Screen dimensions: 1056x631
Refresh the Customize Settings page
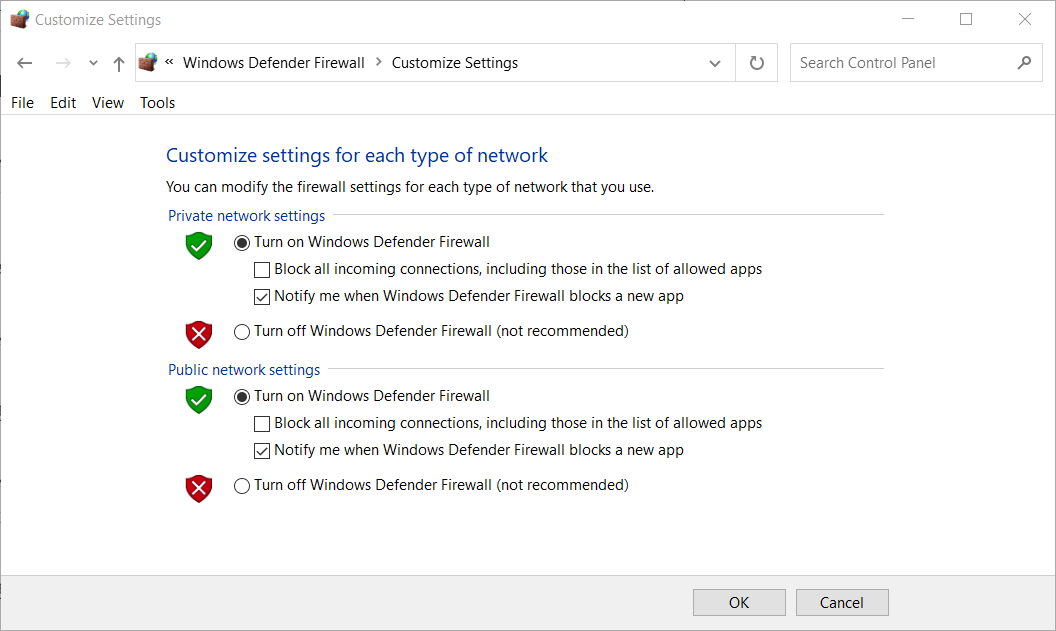click(756, 63)
